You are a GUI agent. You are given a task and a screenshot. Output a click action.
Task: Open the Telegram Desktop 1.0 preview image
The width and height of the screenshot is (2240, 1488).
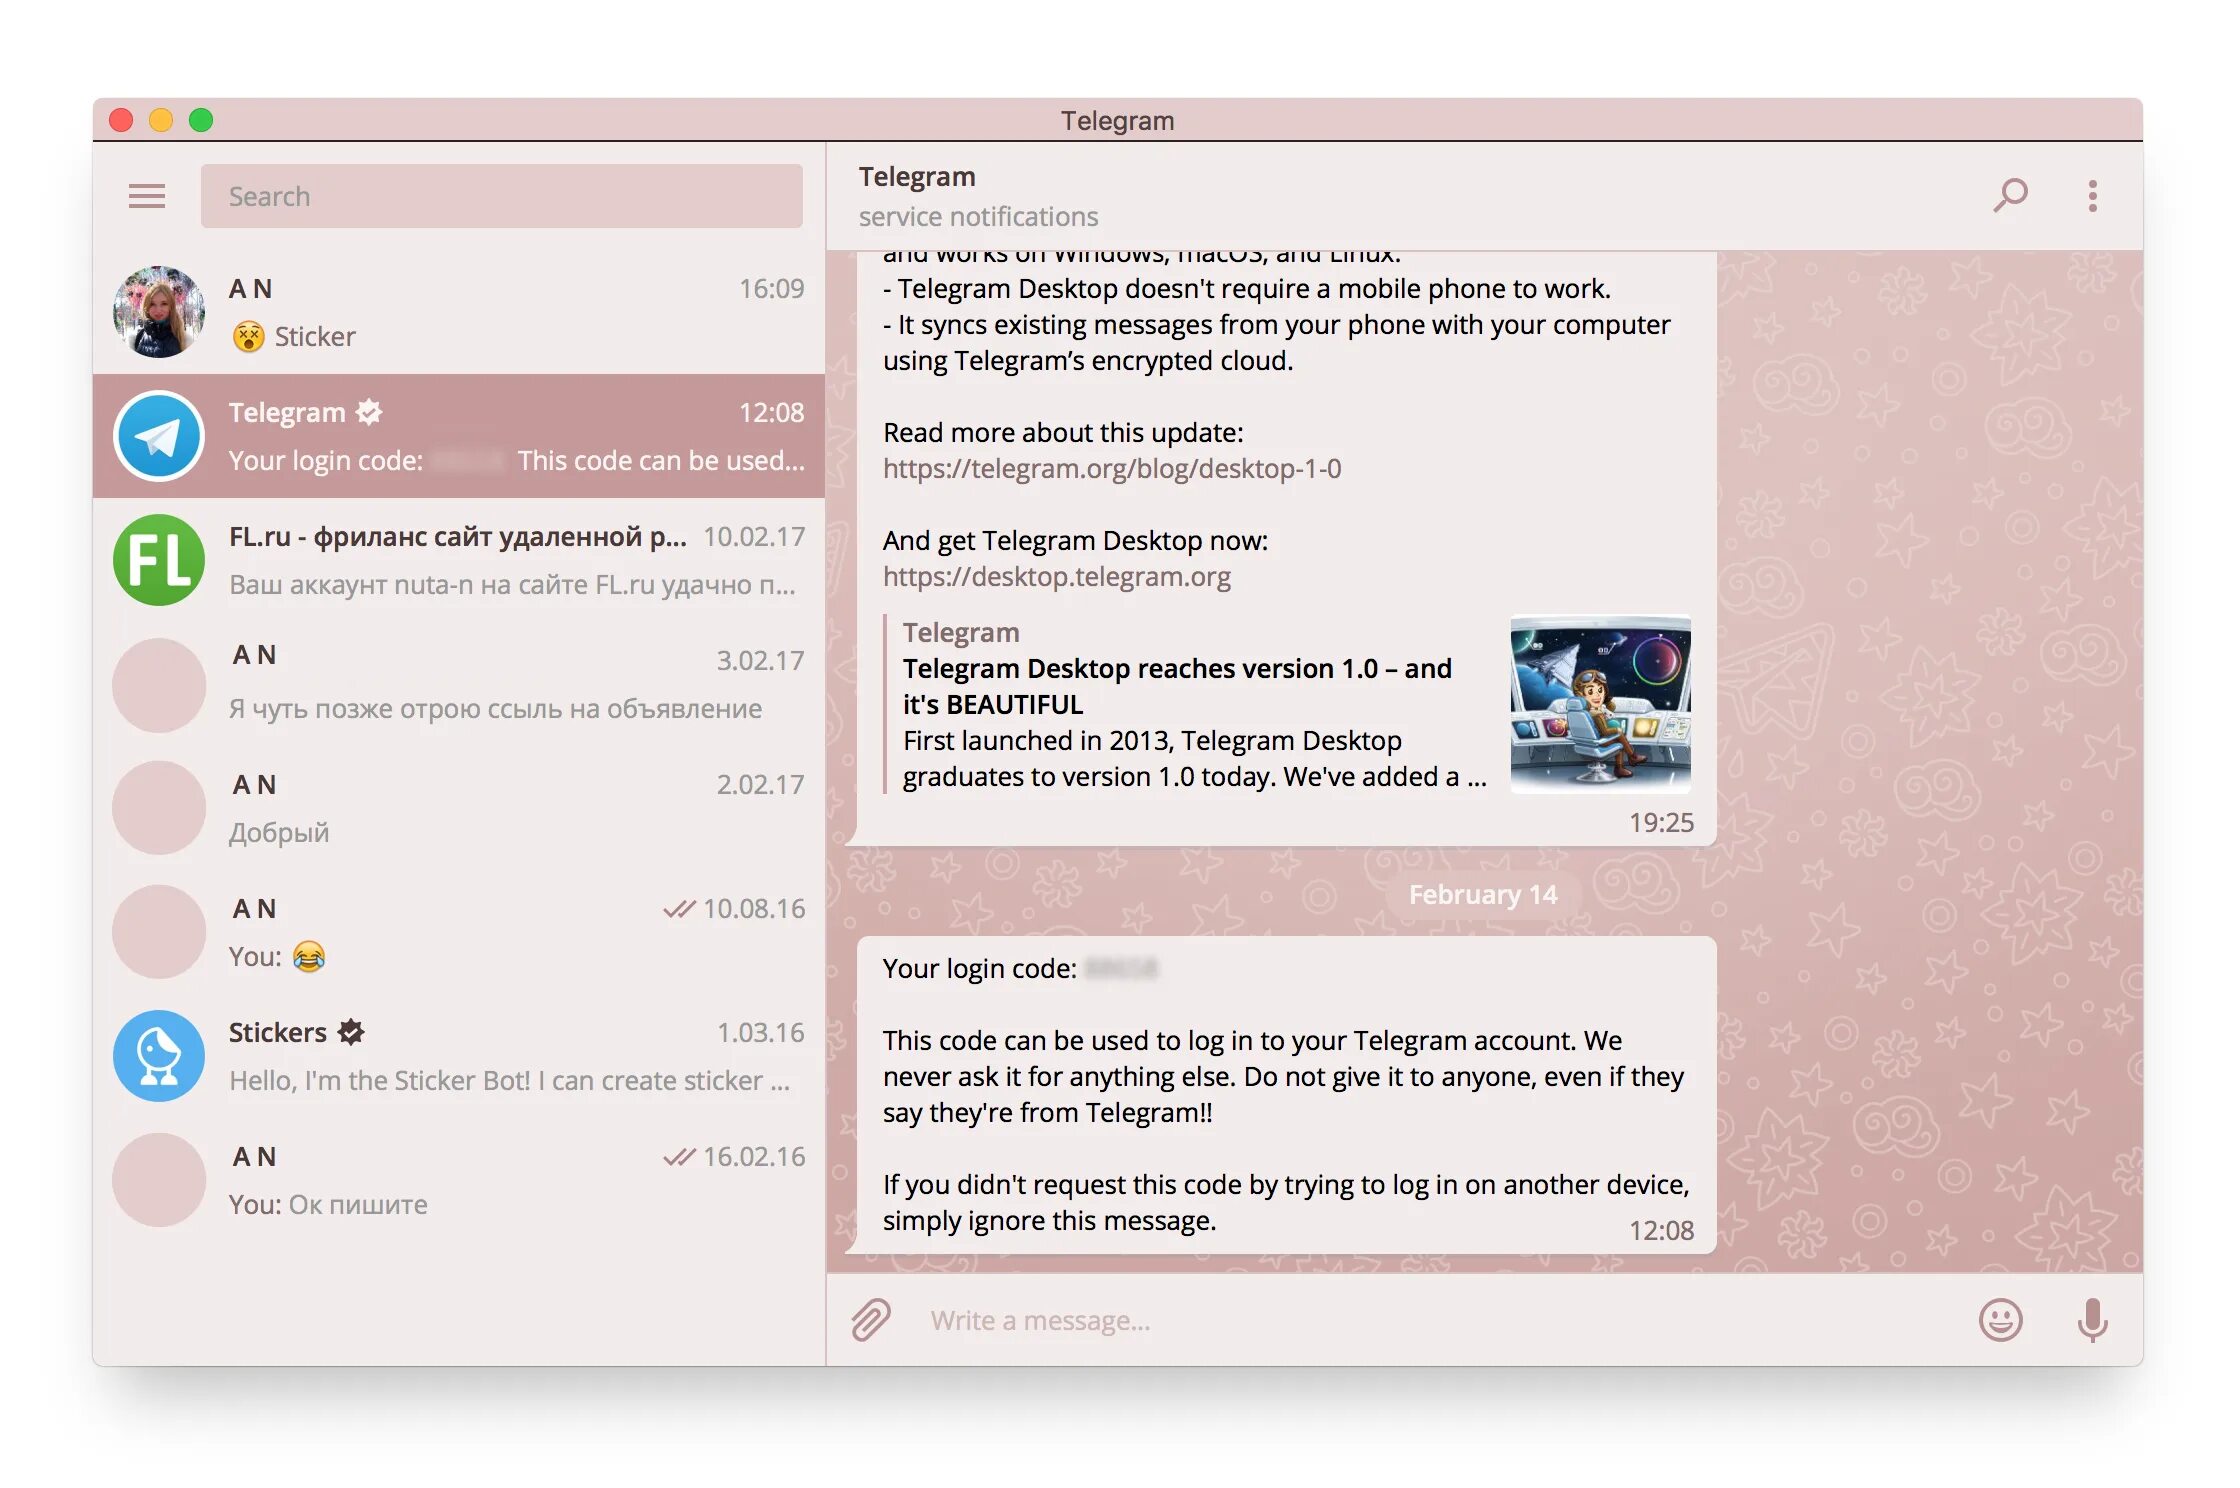coord(1600,704)
